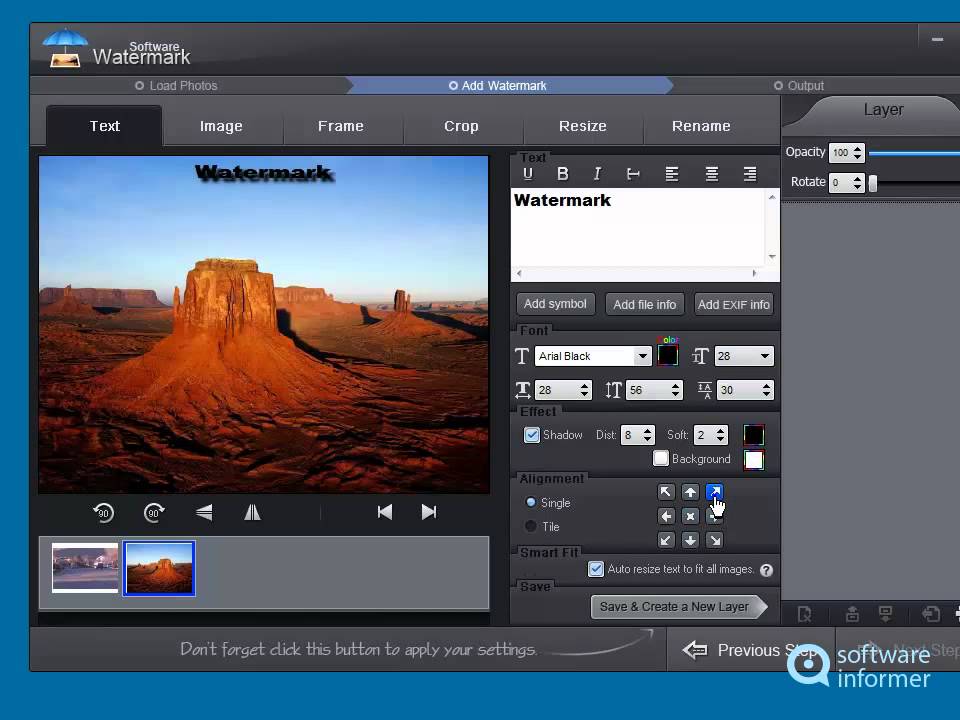Viewport: 960px width, 720px height.
Task: Toggle bold text formatting
Action: tap(563, 174)
